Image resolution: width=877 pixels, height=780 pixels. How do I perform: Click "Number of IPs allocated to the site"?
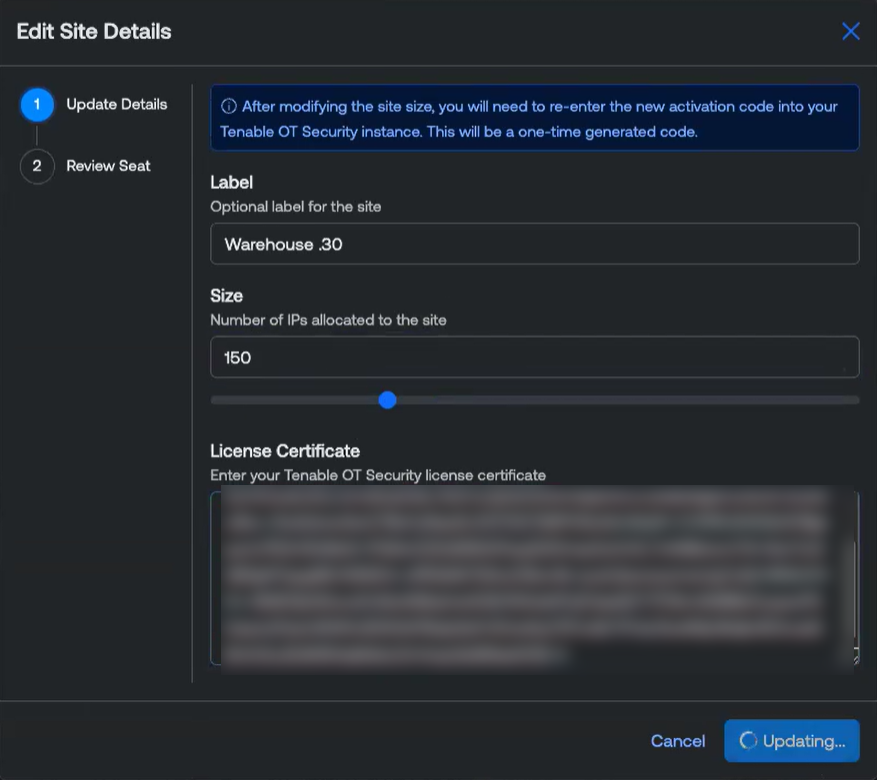pyautogui.click(x=328, y=320)
